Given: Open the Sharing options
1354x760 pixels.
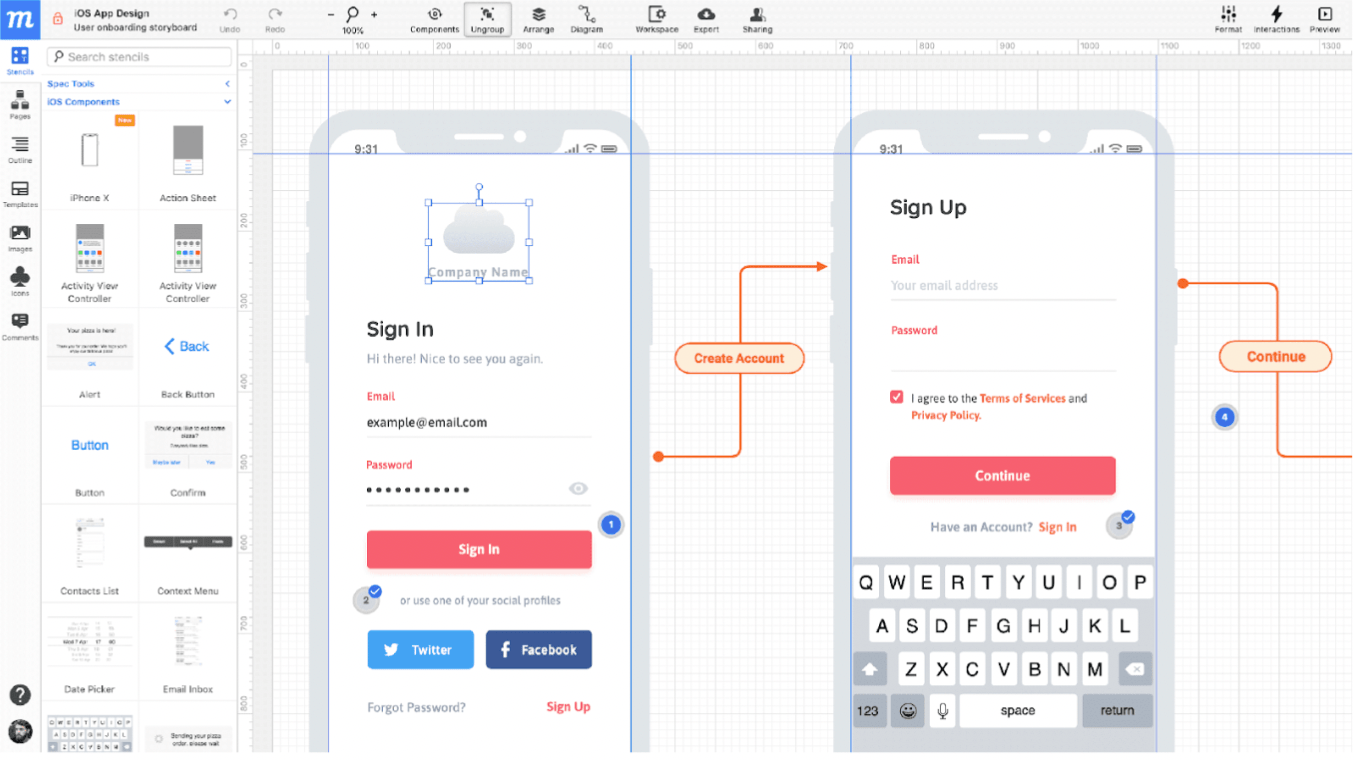Looking at the screenshot, I should pyautogui.click(x=757, y=18).
